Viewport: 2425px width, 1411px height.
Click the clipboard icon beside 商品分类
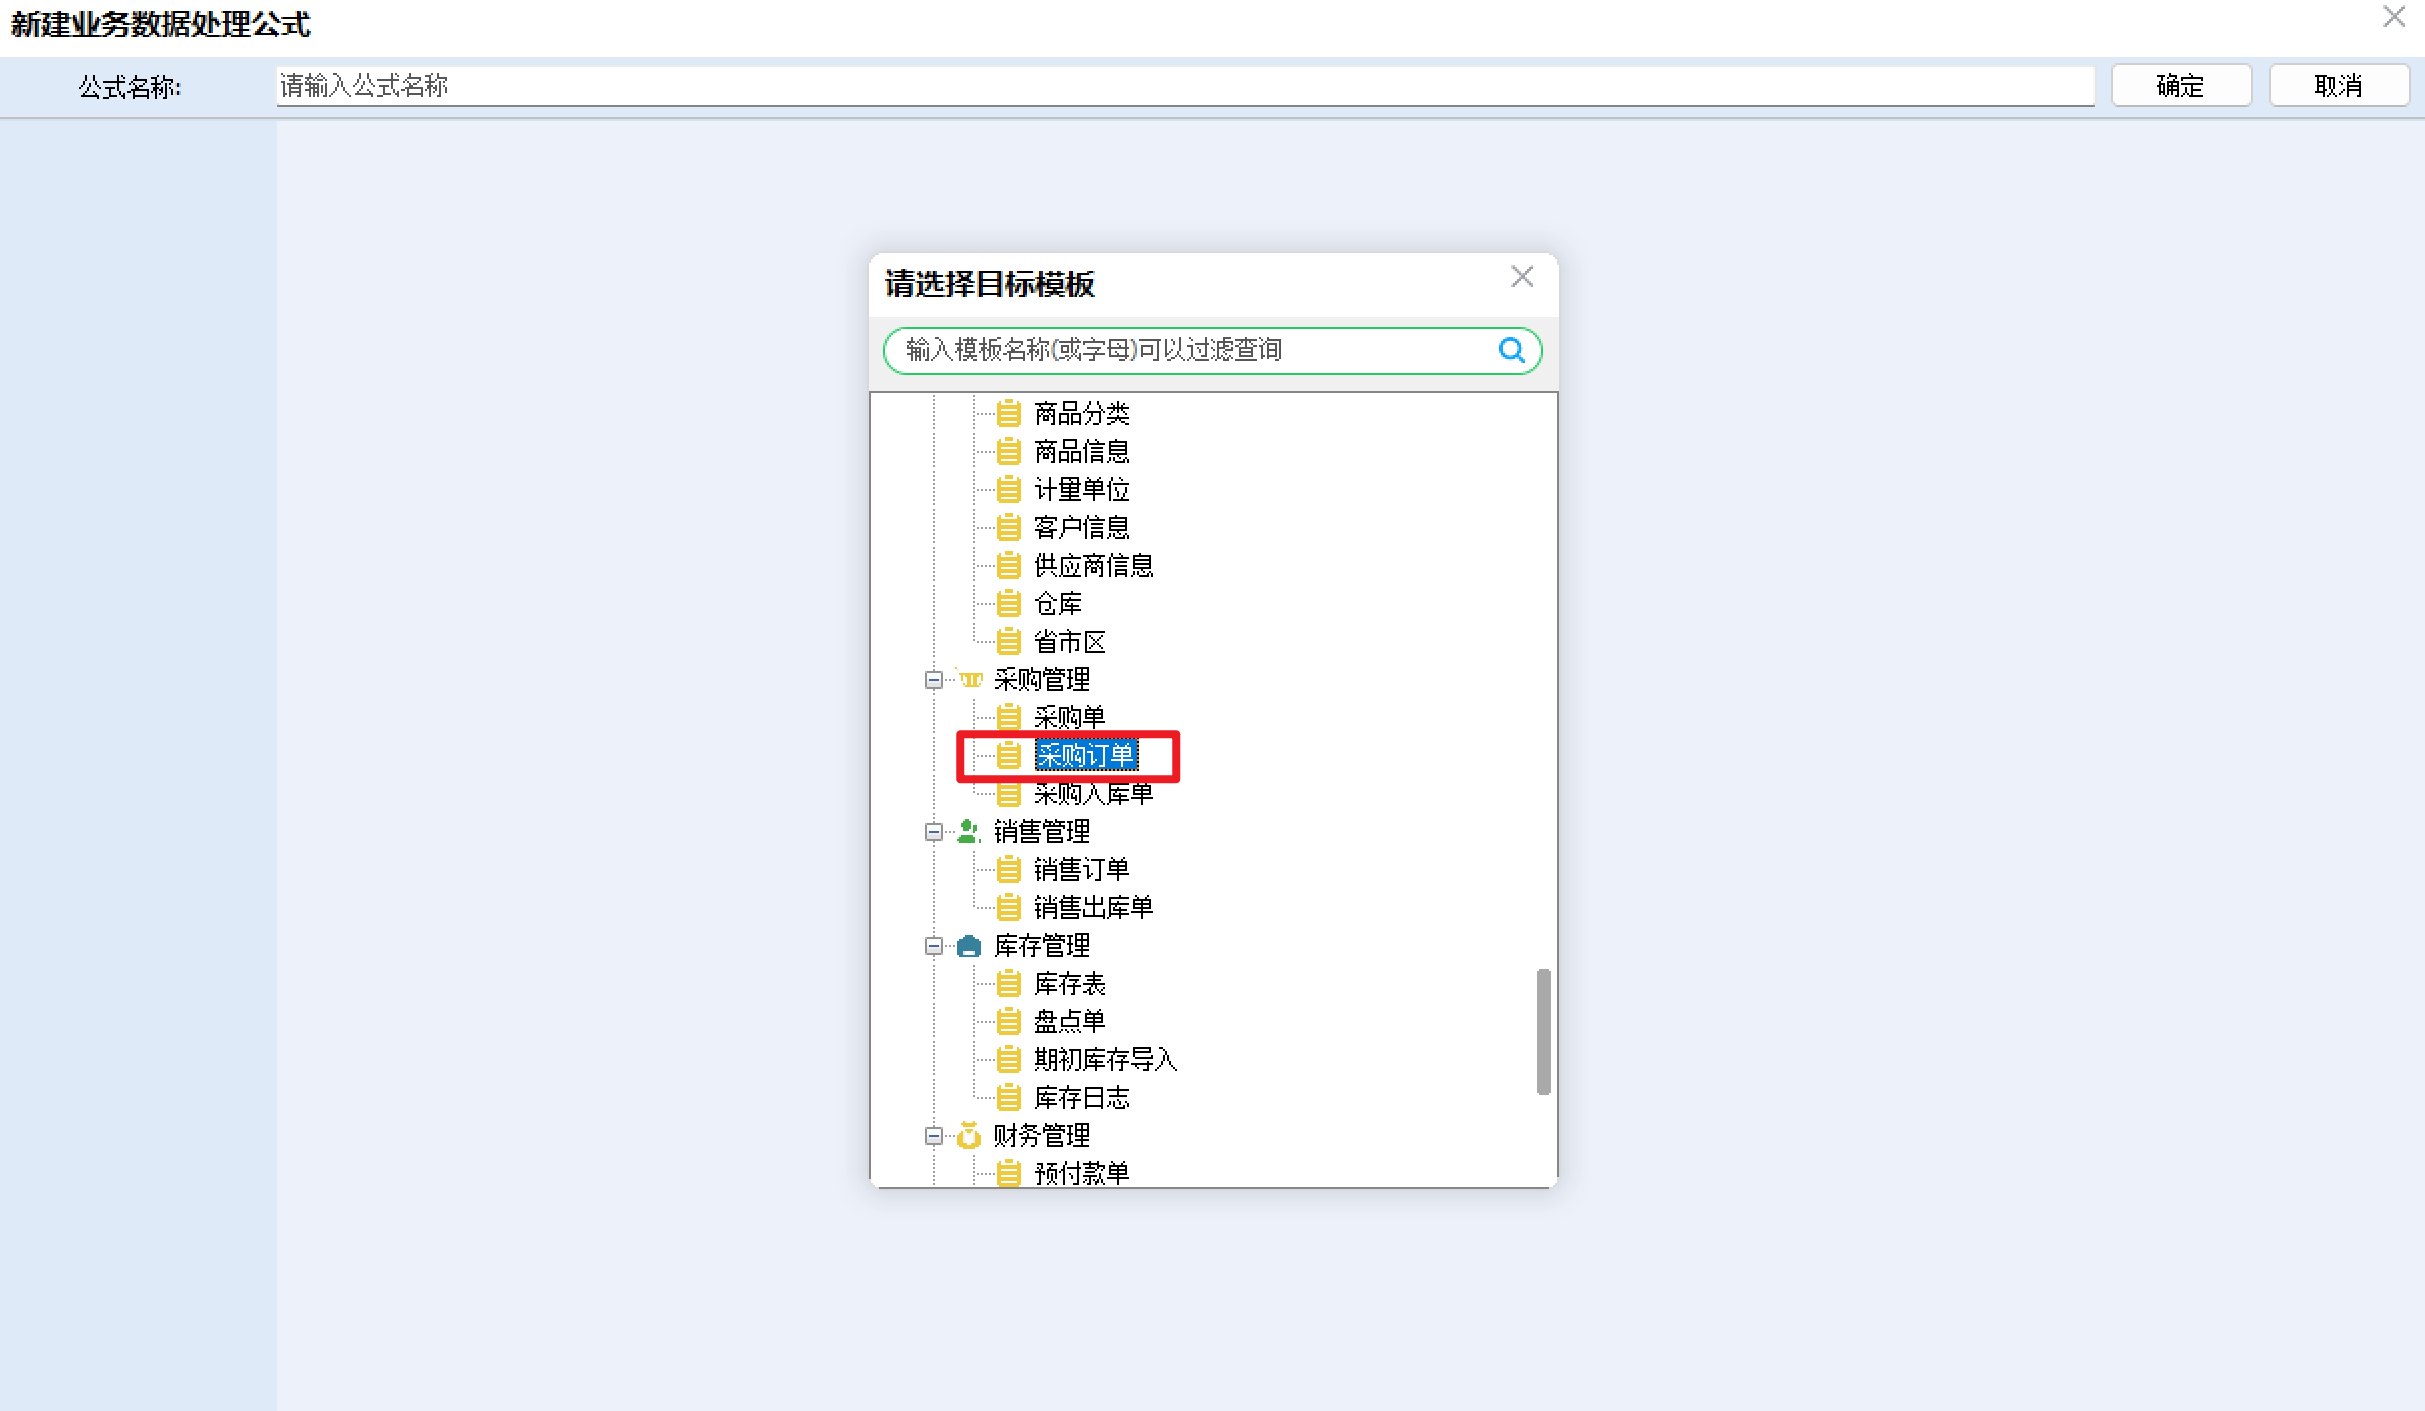point(1009,413)
